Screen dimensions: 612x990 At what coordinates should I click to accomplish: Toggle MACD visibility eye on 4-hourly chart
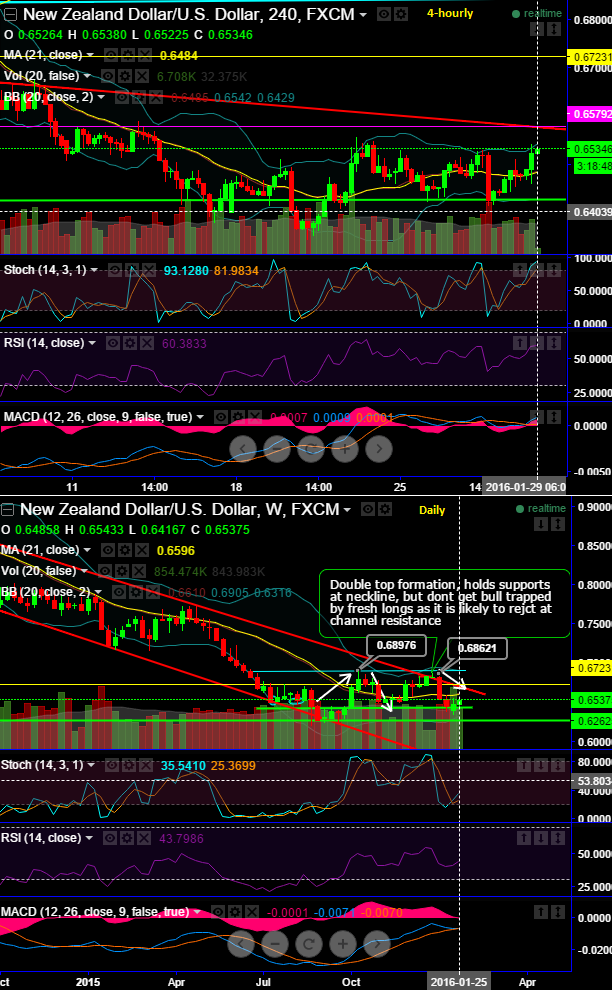[x=220, y=417]
